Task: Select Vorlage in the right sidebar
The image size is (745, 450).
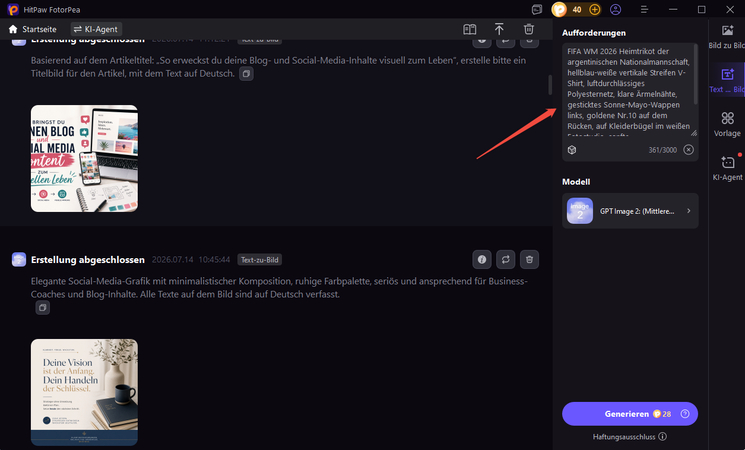Action: point(727,124)
